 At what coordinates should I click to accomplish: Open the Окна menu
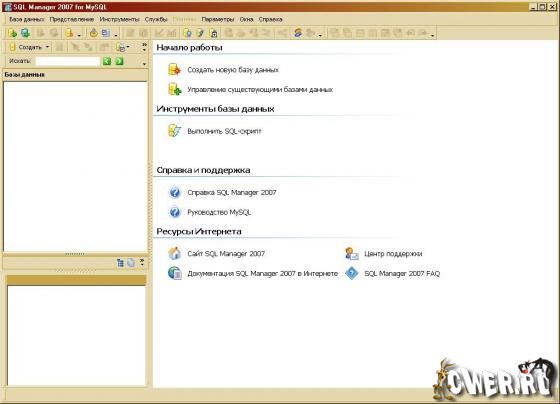[246, 19]
